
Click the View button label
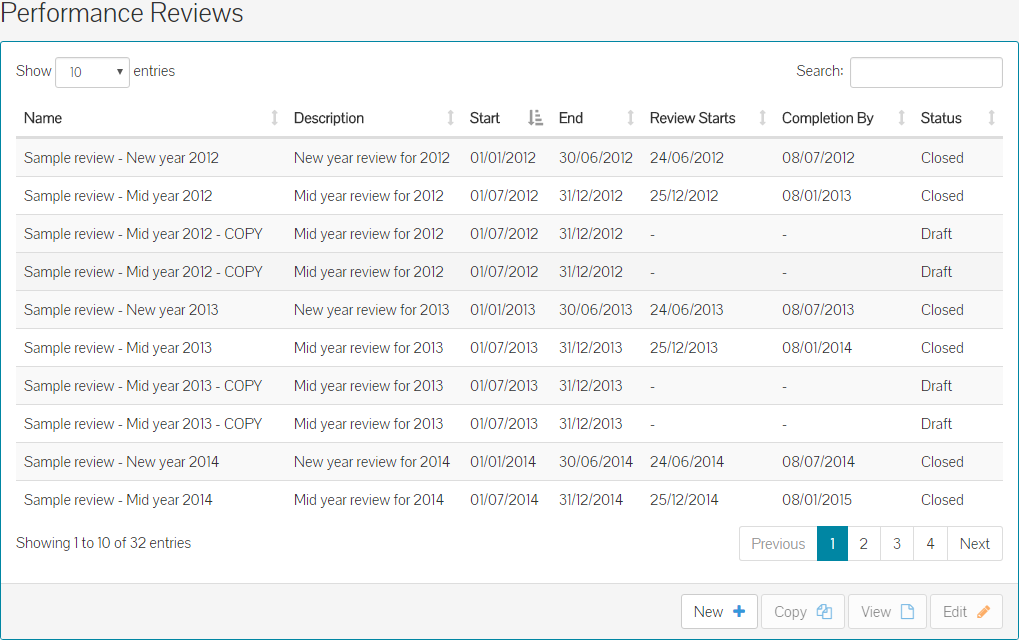click(876, 611)
